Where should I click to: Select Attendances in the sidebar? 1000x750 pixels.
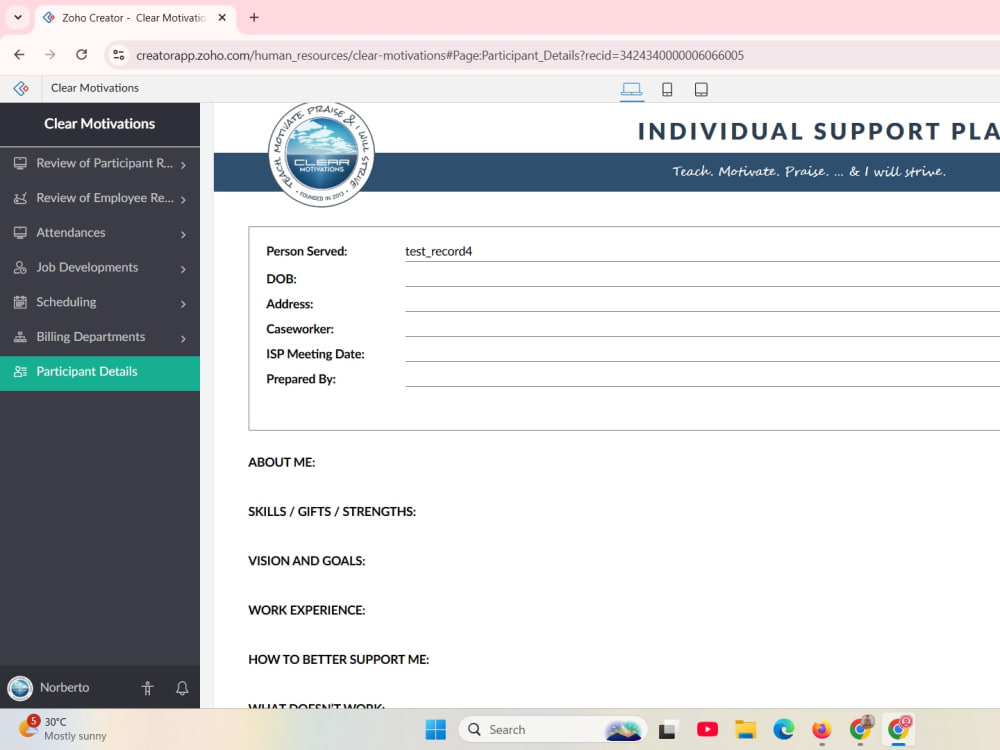pos(99,233)
